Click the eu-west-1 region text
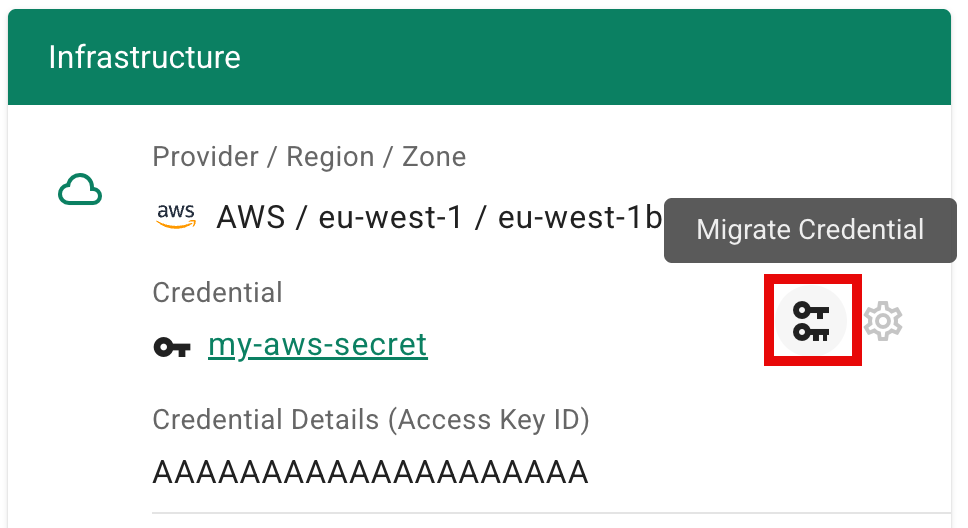 point(391,217)
